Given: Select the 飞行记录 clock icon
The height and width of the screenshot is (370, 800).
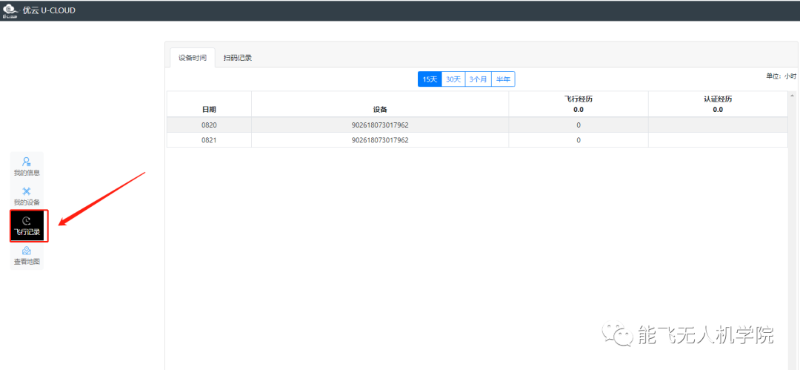Looking at the screenshot, I should (27, 221).
